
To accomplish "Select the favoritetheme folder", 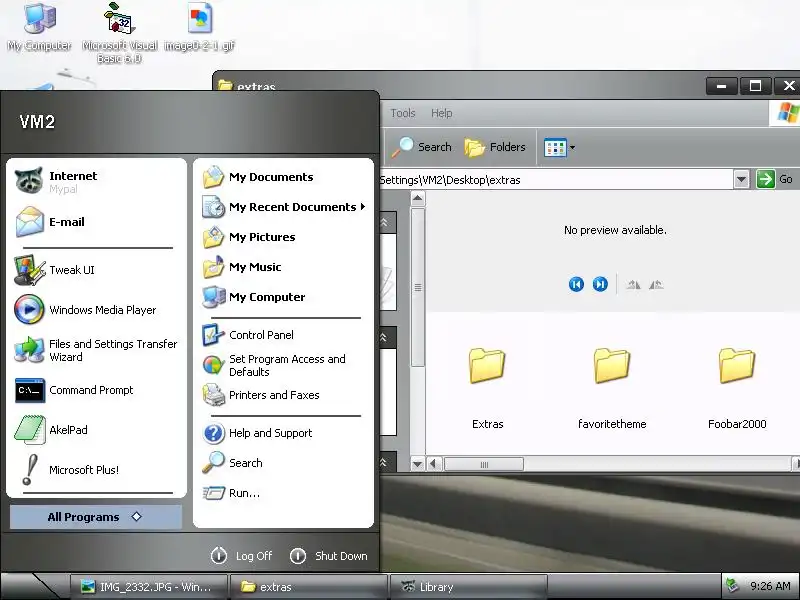I will [612, 388].
